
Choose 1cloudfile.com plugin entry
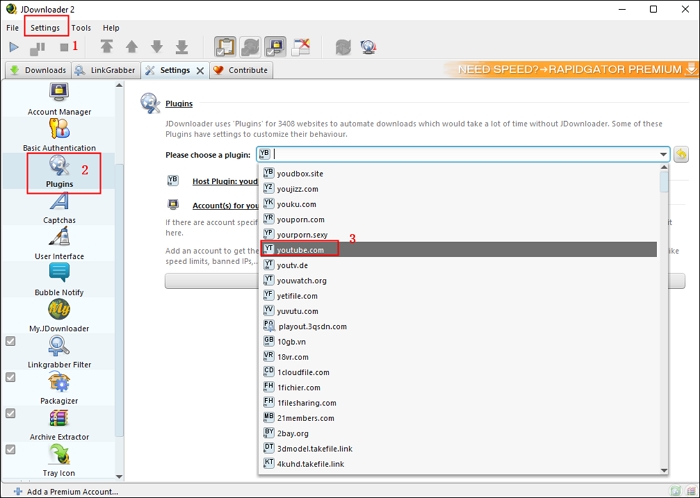458,372
